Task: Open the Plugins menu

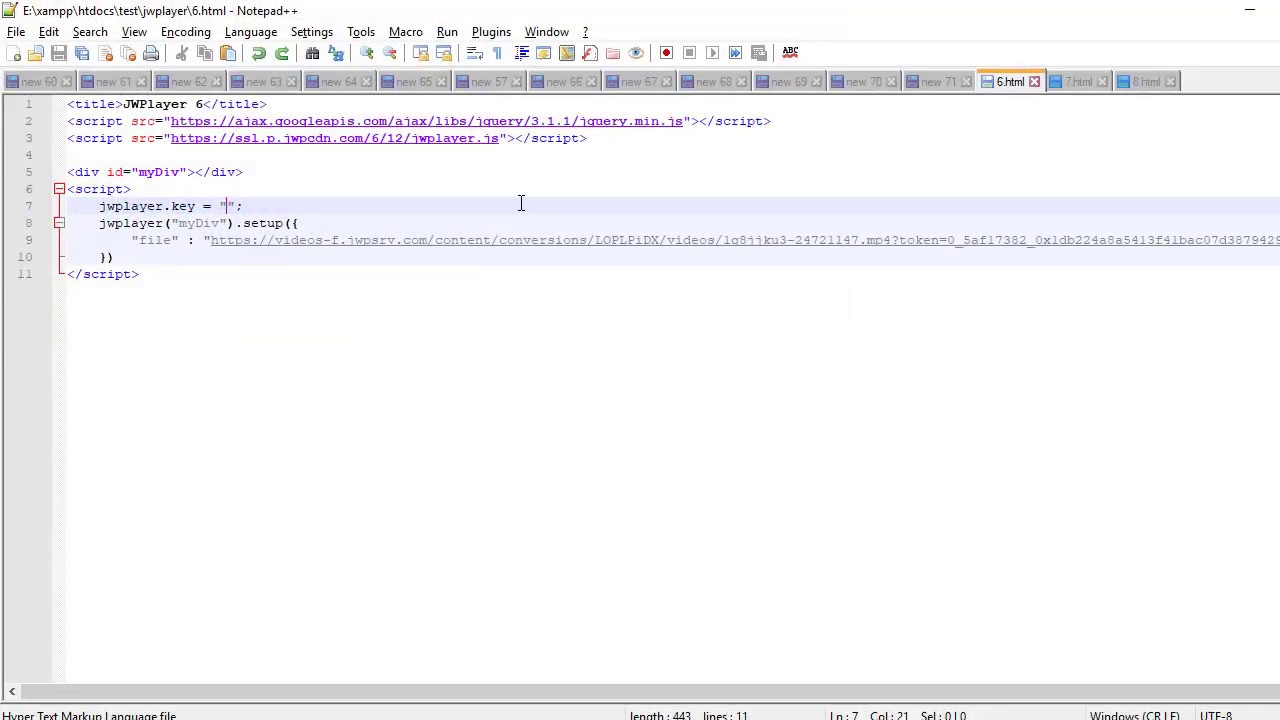Action: pos(491,32)
